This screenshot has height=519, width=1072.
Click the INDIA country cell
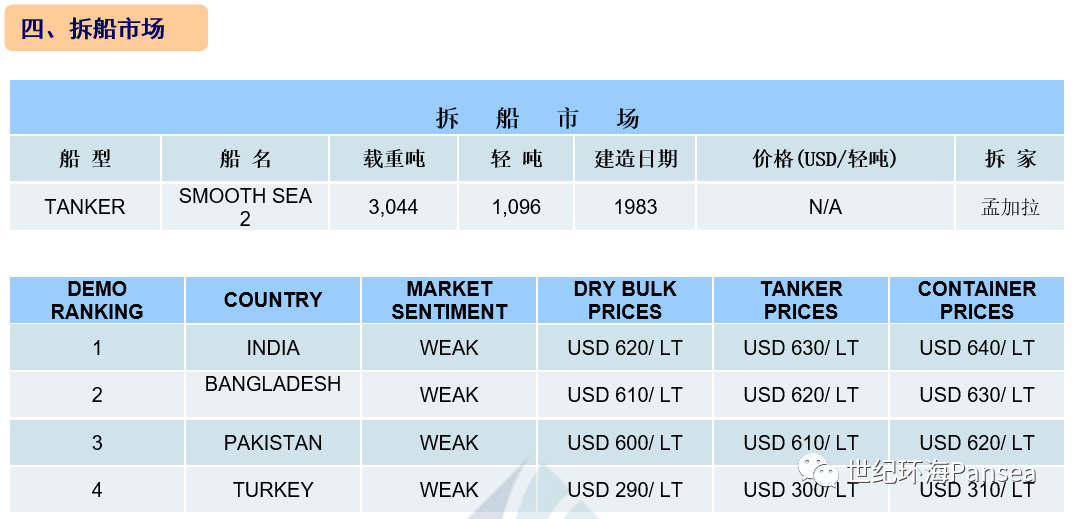click(x=273, y=347)
